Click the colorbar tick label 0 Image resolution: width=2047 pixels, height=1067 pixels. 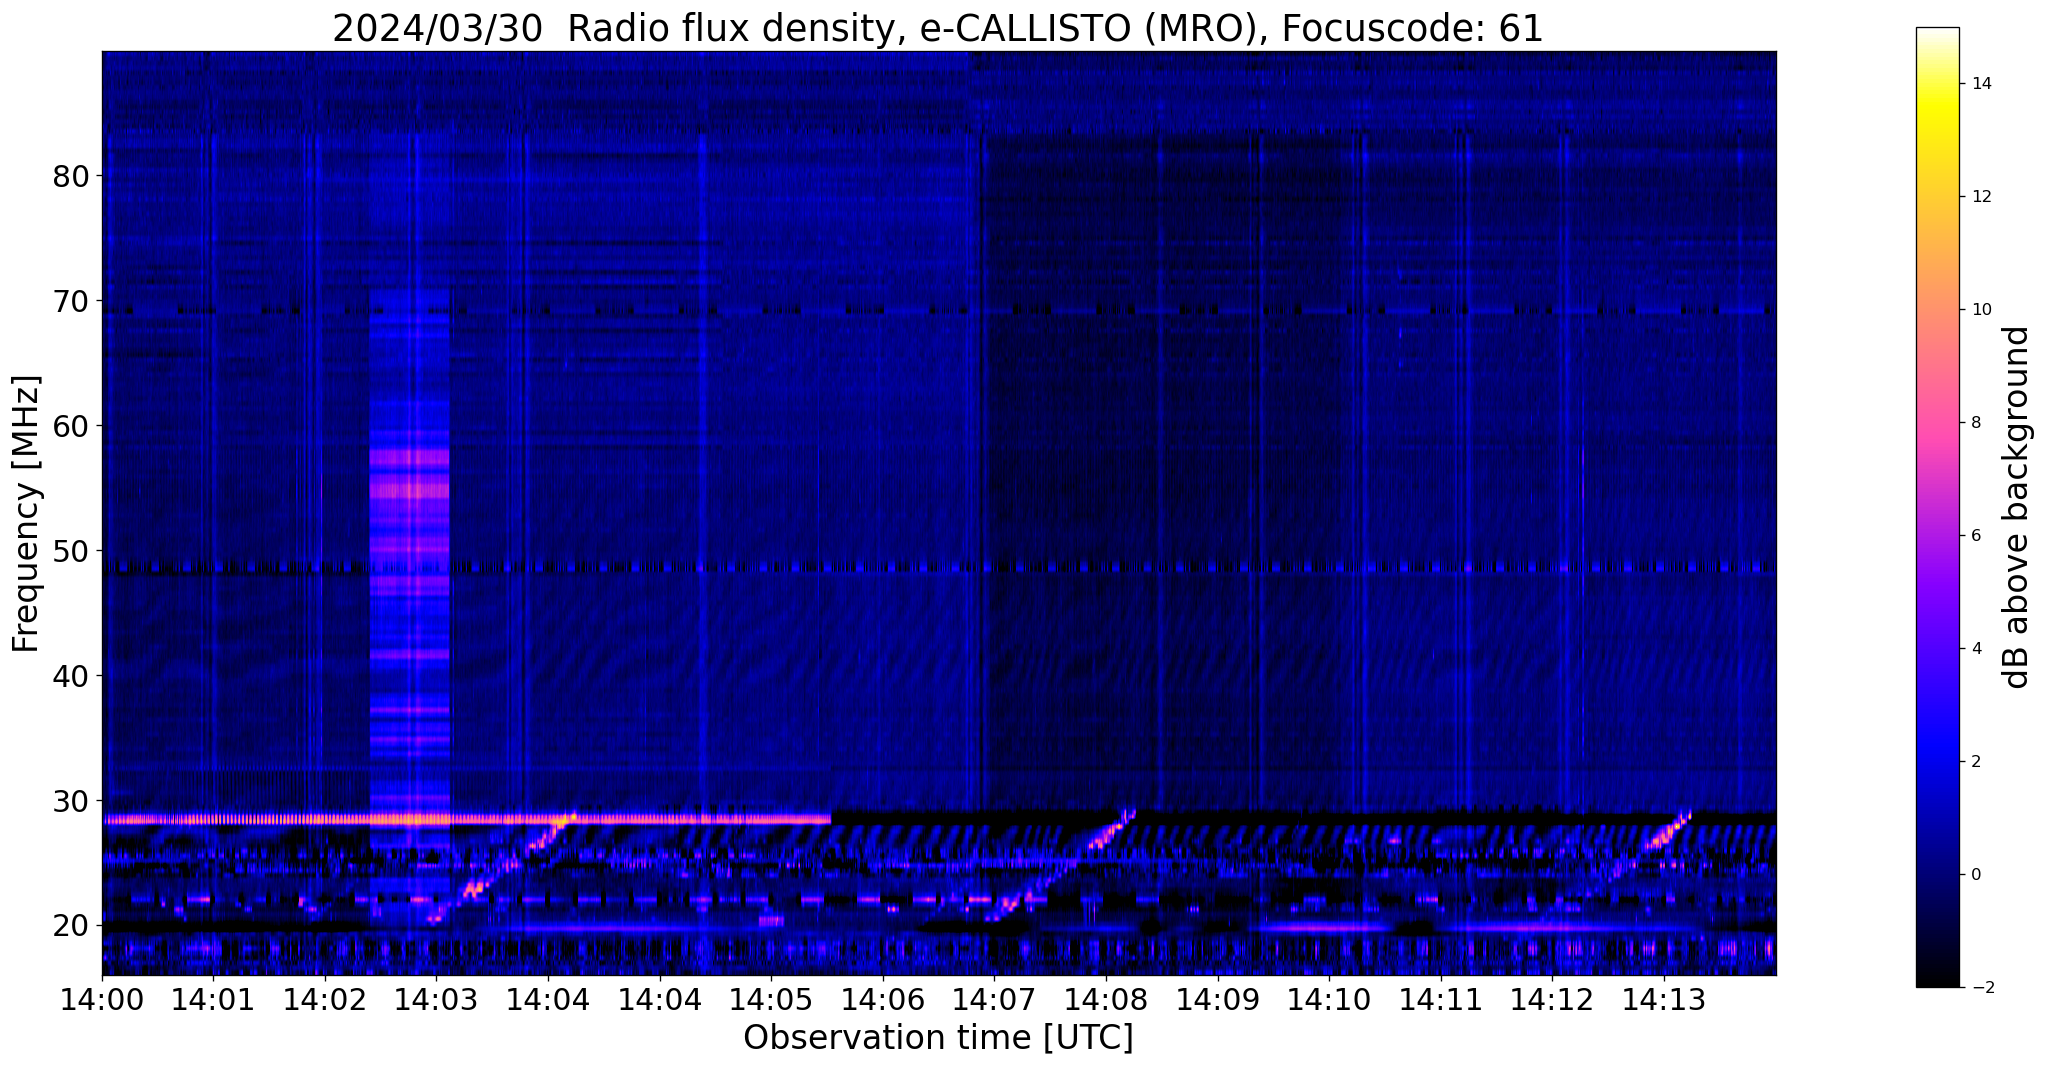click(1975, 875)
